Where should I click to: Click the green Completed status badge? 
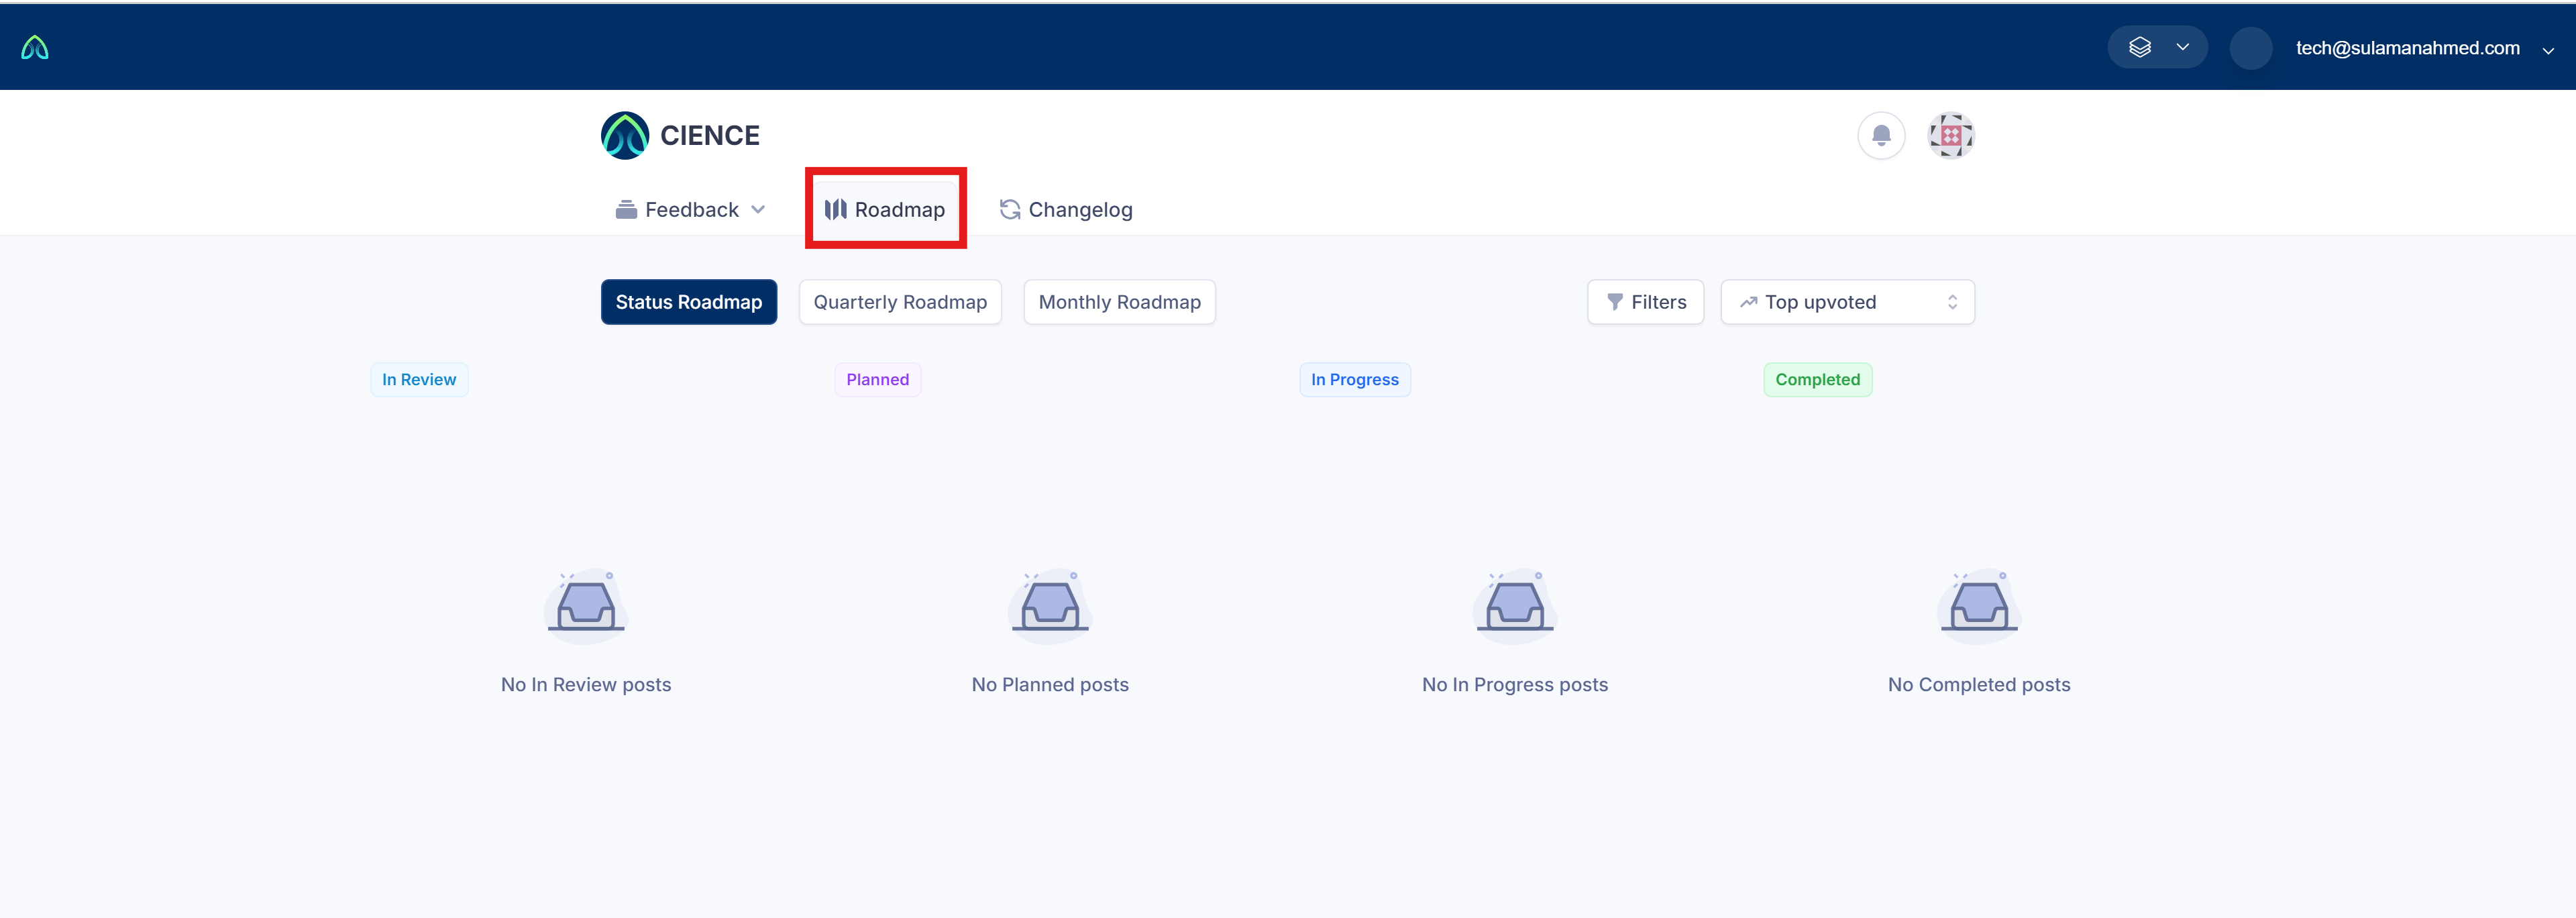(x=1817, y=380)
